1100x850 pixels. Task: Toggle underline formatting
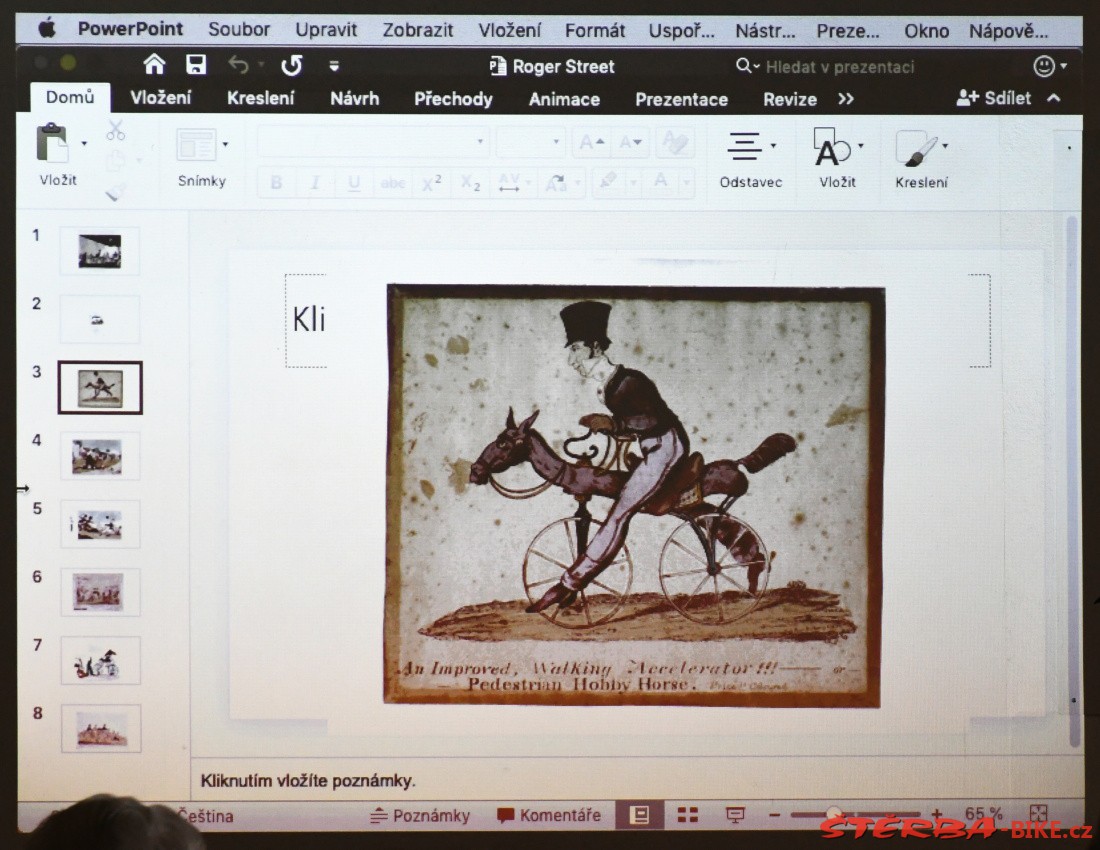(354, 184)
